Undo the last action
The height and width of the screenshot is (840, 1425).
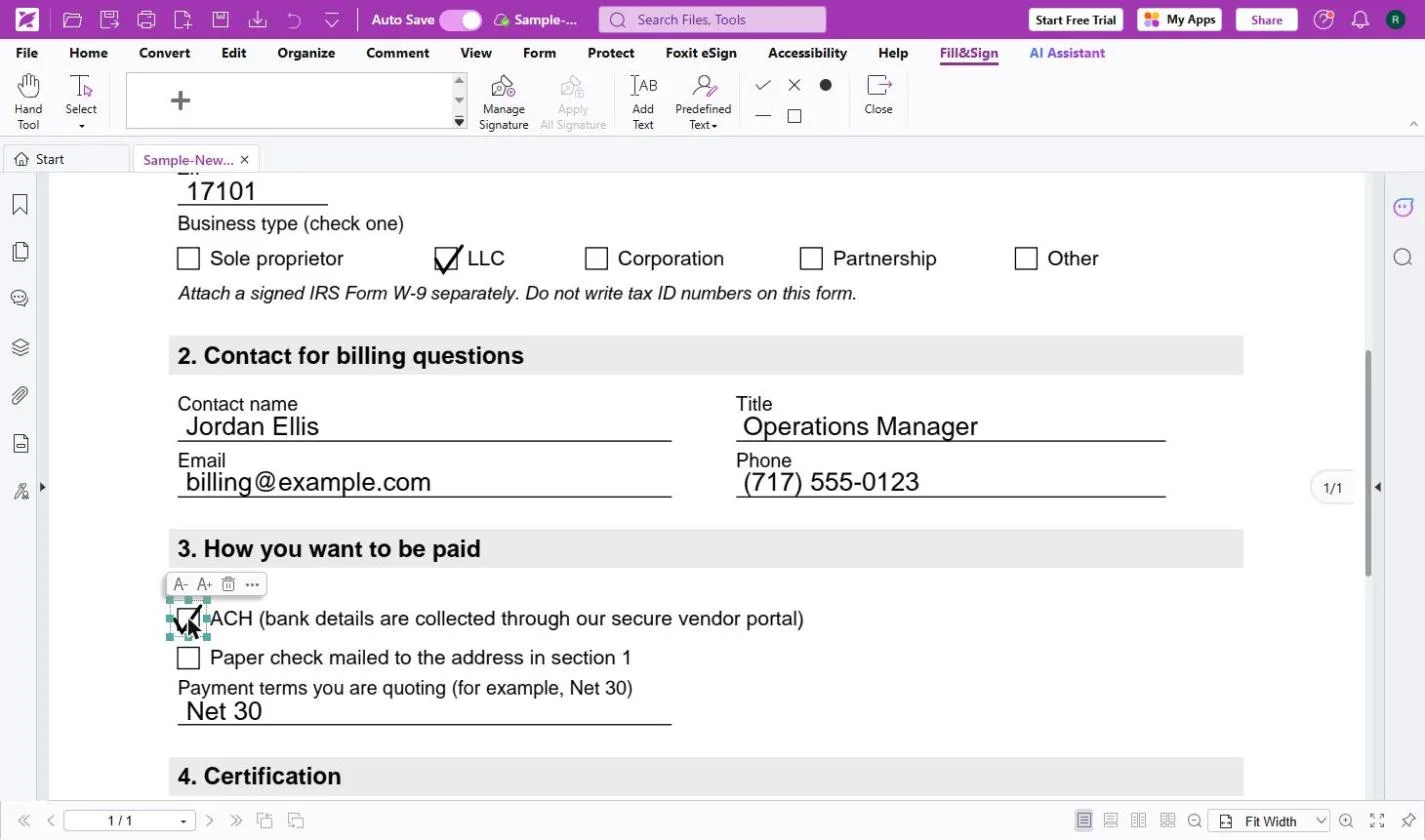[x=294, y=20]
